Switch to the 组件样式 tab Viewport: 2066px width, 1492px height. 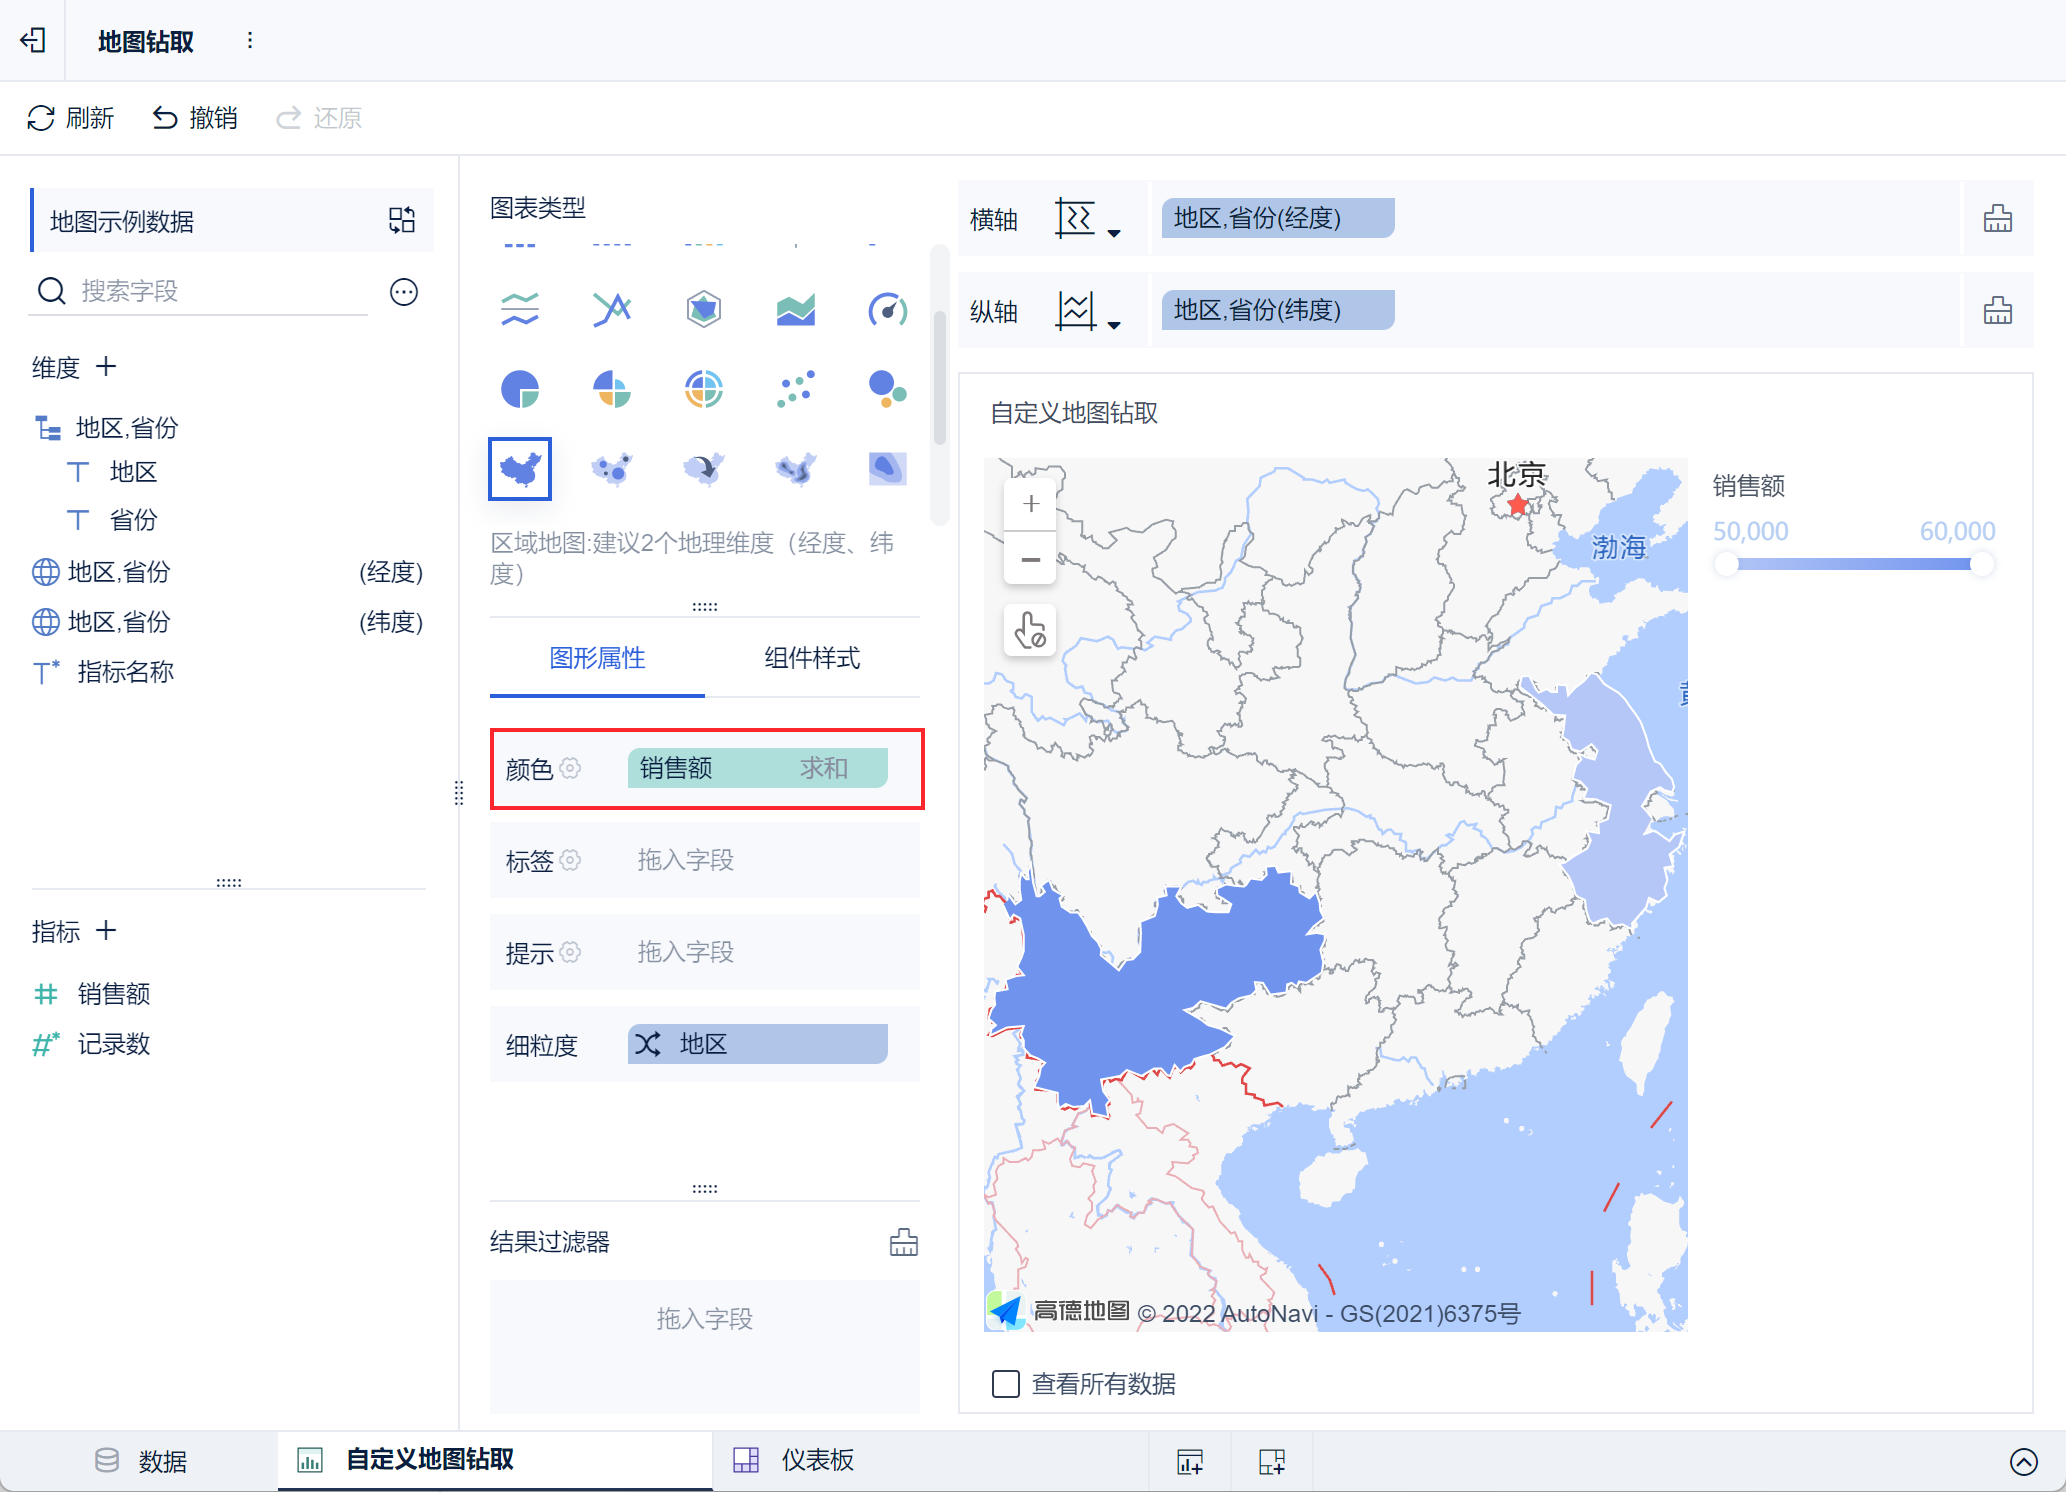(x=811, y=658)
